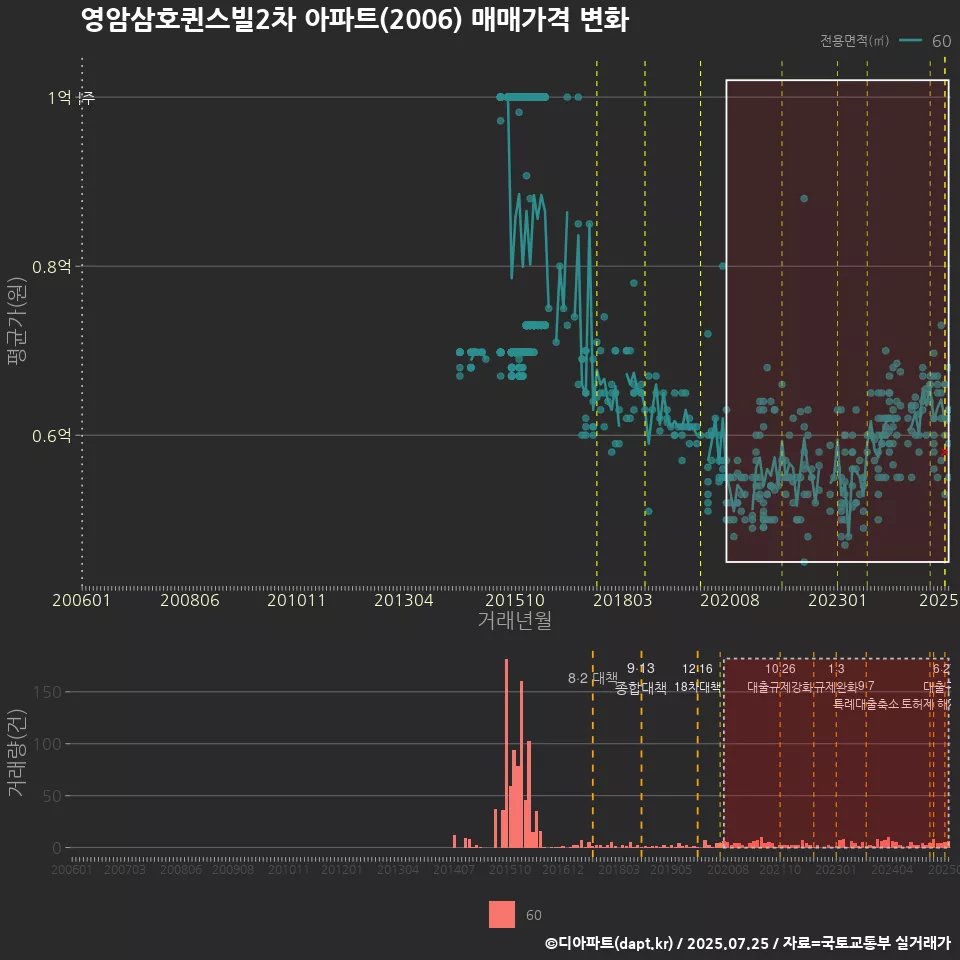Click the top legend value '60'

coord(941,41)
